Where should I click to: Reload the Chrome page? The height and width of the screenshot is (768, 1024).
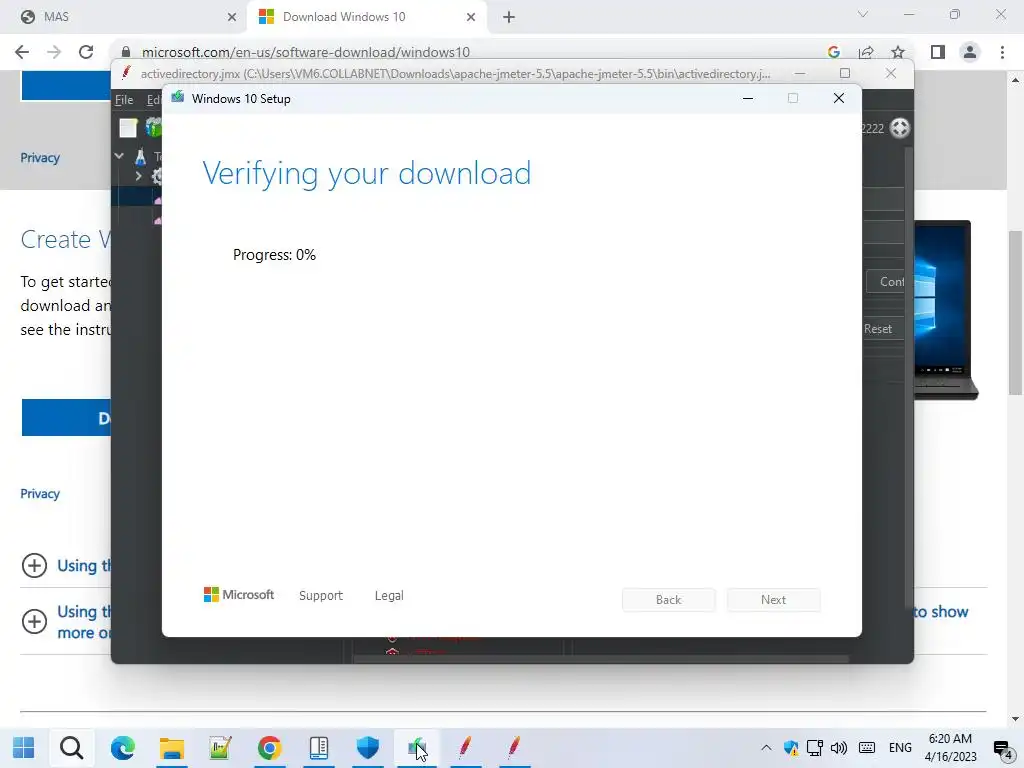coord(86,52)
